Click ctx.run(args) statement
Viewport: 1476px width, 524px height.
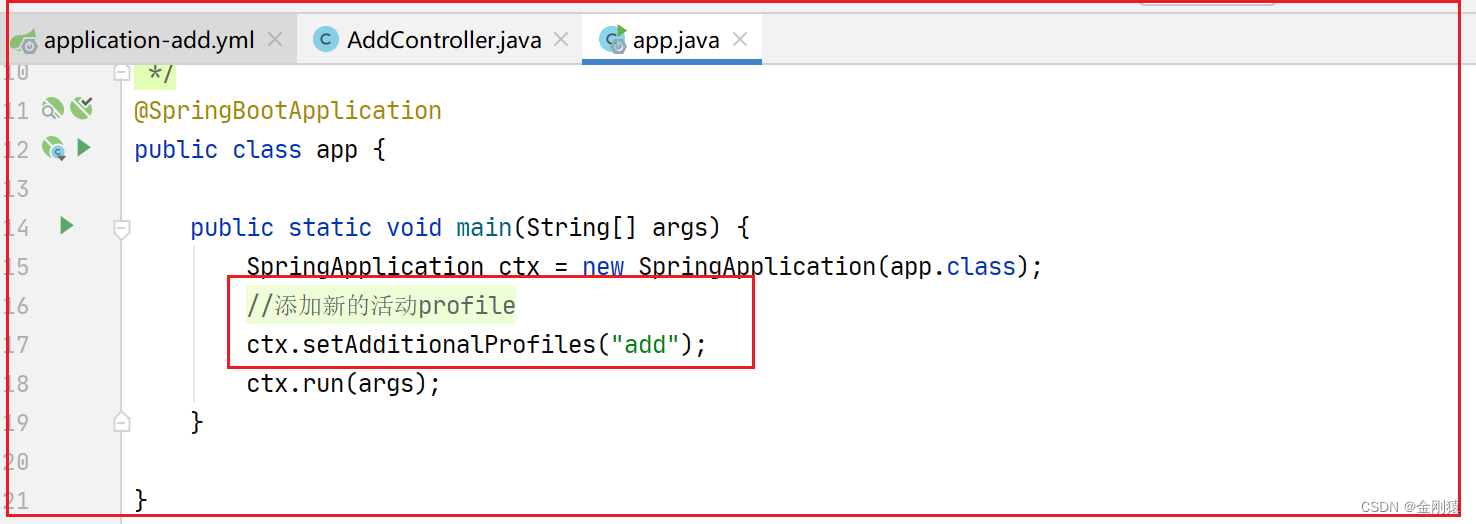coord(343,384)
